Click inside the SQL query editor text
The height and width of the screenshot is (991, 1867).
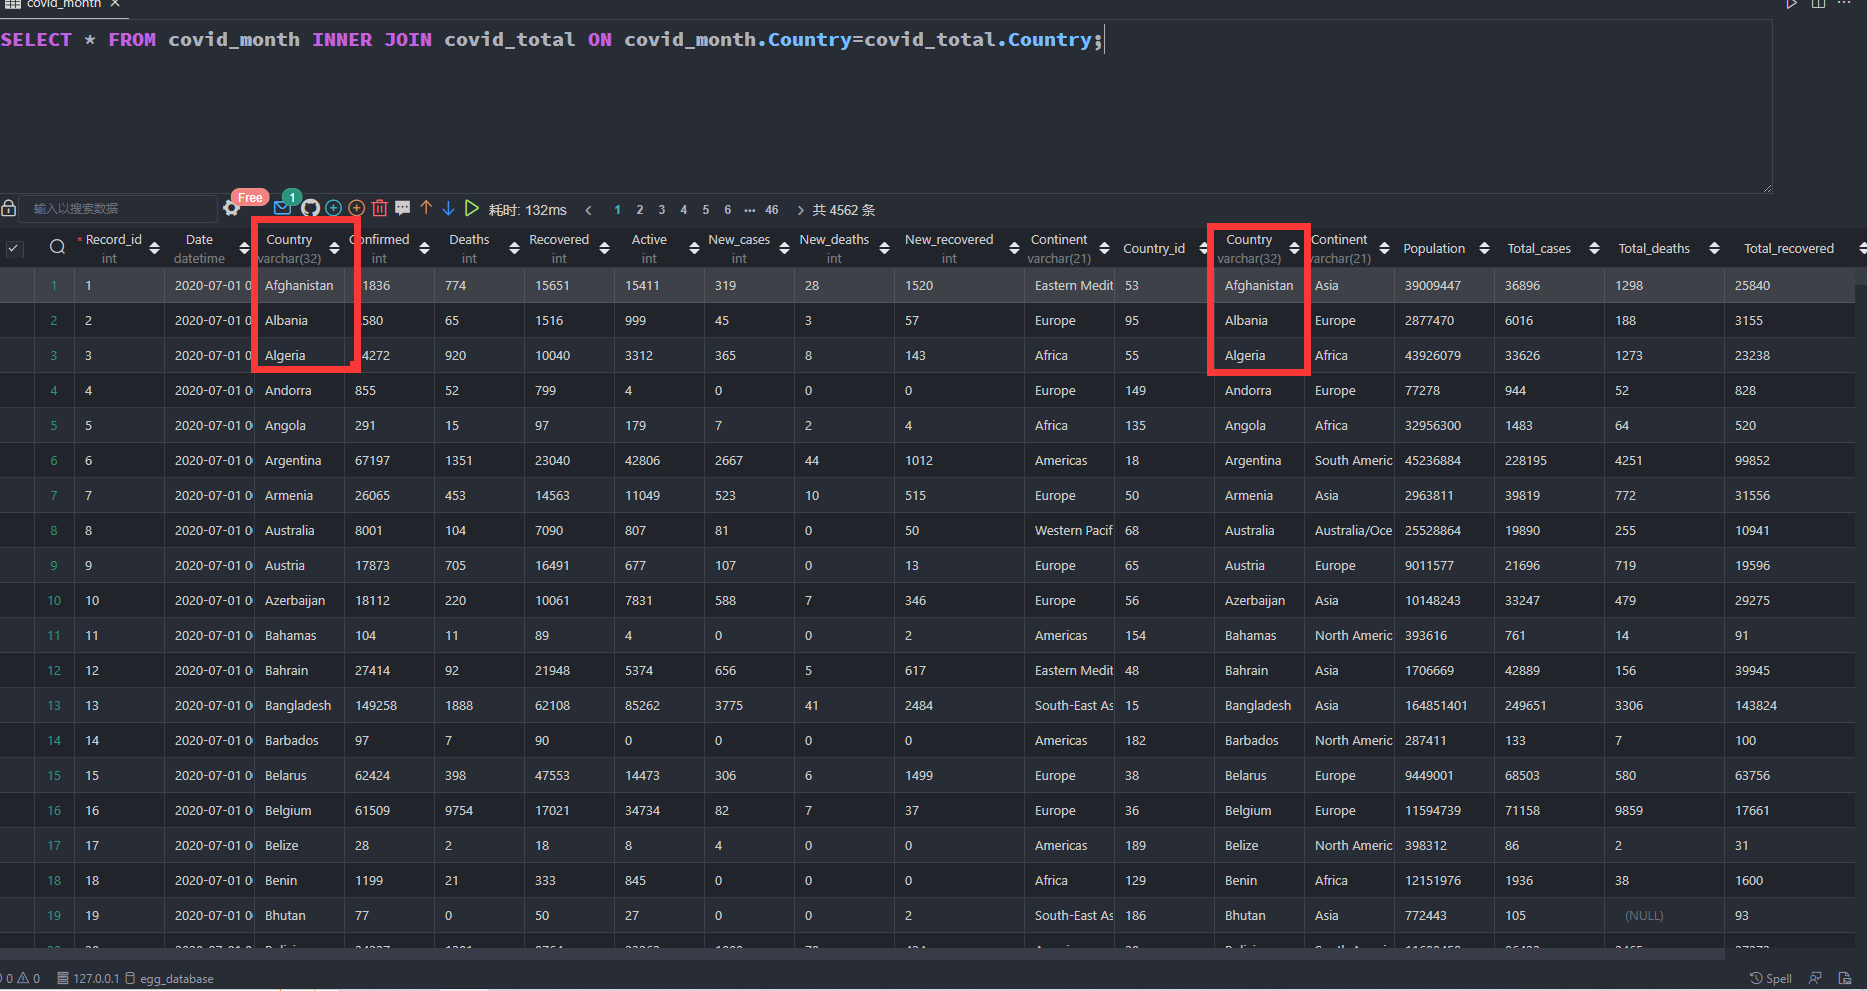pos(552,40)
